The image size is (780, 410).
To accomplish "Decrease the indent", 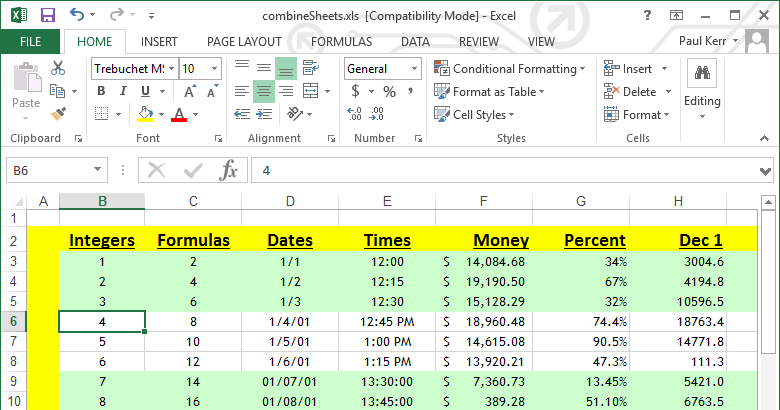I will point(242,114).
